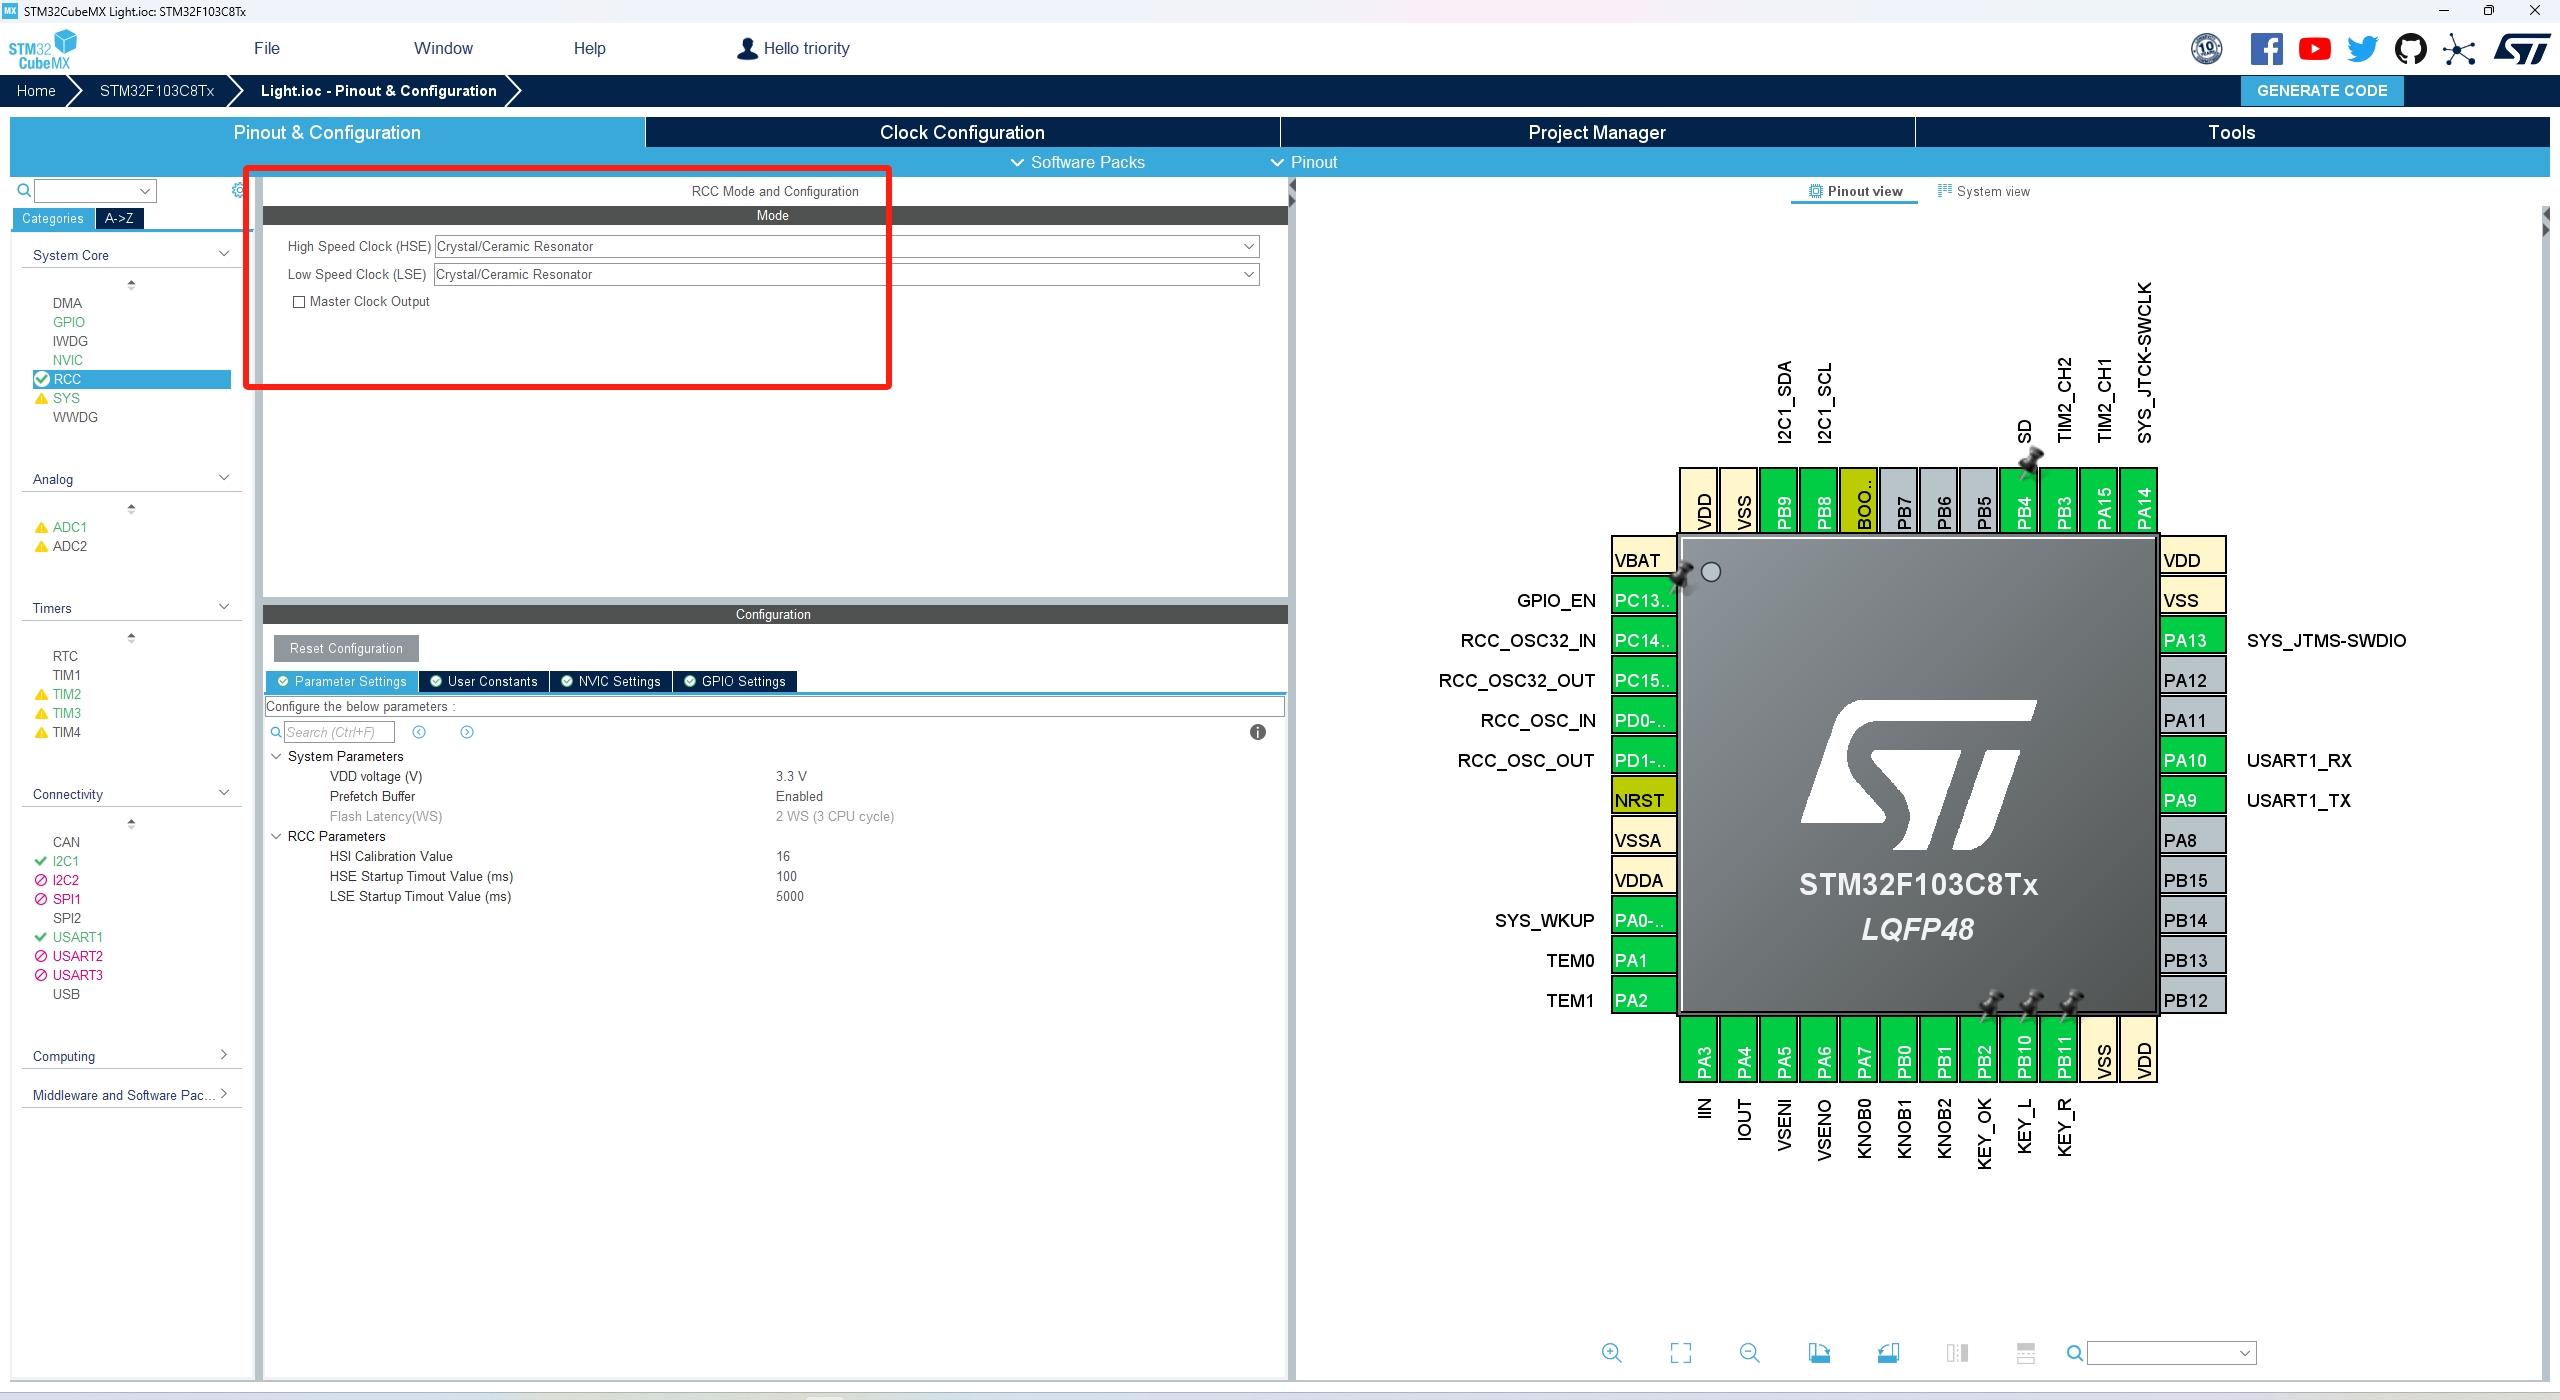Open the Help menu

589,48
